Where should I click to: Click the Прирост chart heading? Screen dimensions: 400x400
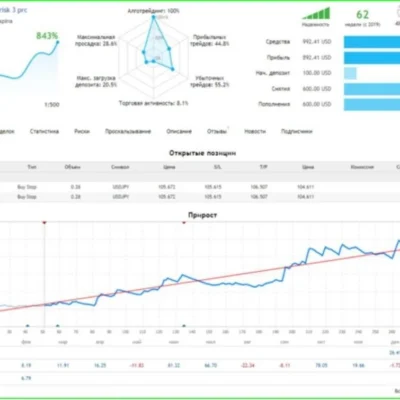click(202, 215)
